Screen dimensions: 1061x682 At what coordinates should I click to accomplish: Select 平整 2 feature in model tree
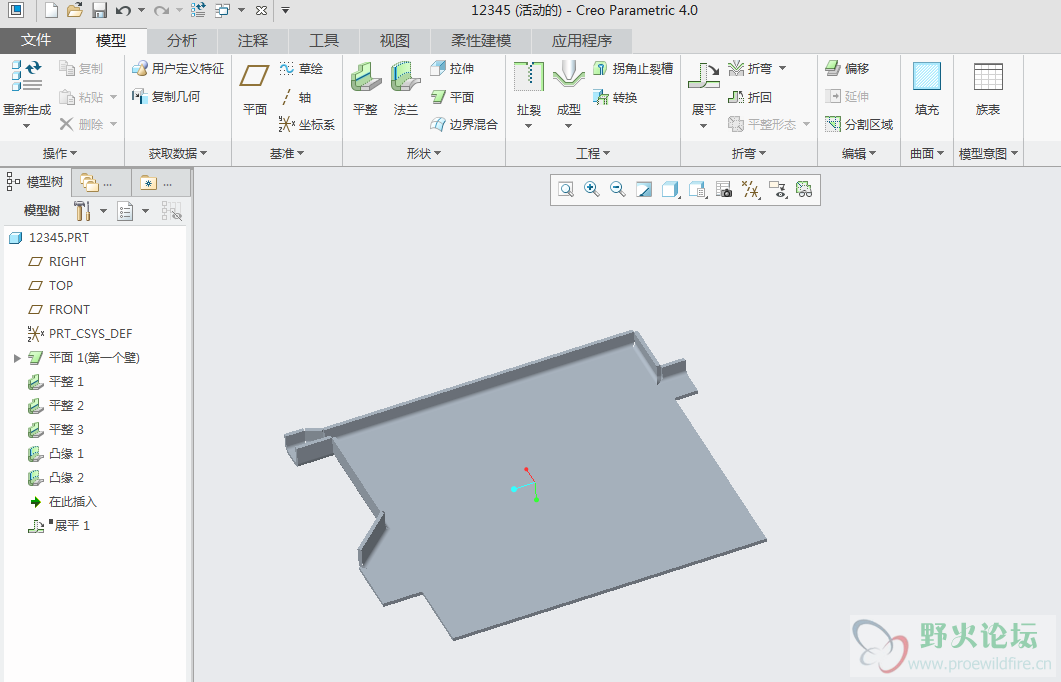pos(55,406)
